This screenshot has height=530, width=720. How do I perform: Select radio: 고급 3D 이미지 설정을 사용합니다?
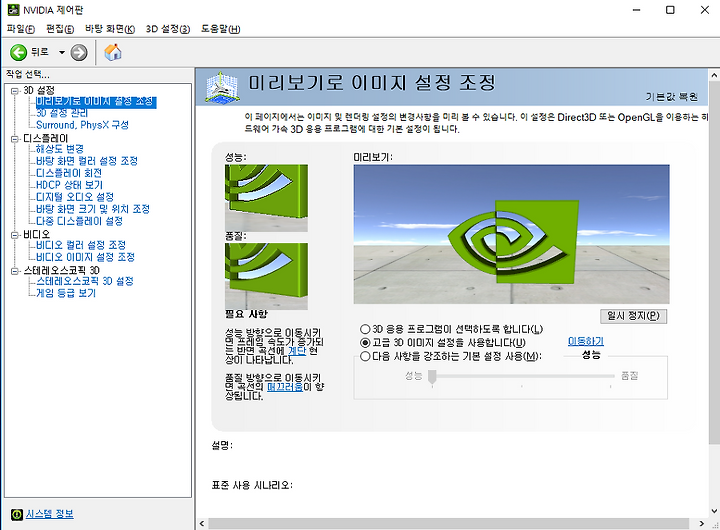click(x=365, y=343)
